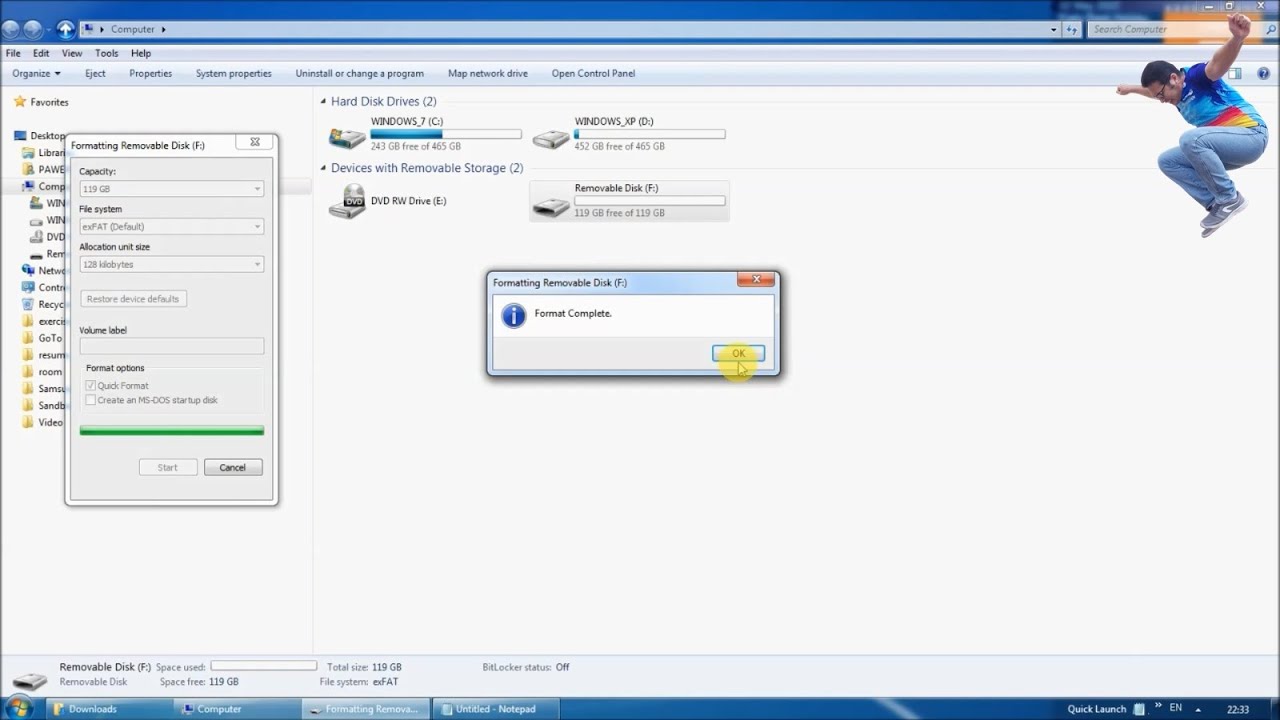
Task: Click the refresh arrows beside the address bar
Action: click(x=1073, y=29)
